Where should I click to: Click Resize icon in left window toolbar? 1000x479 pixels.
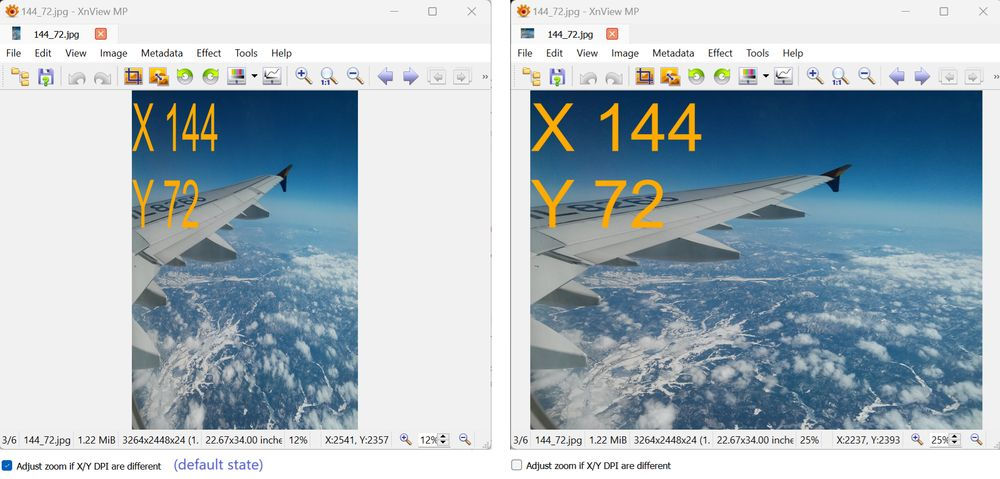tap(158, 77)
